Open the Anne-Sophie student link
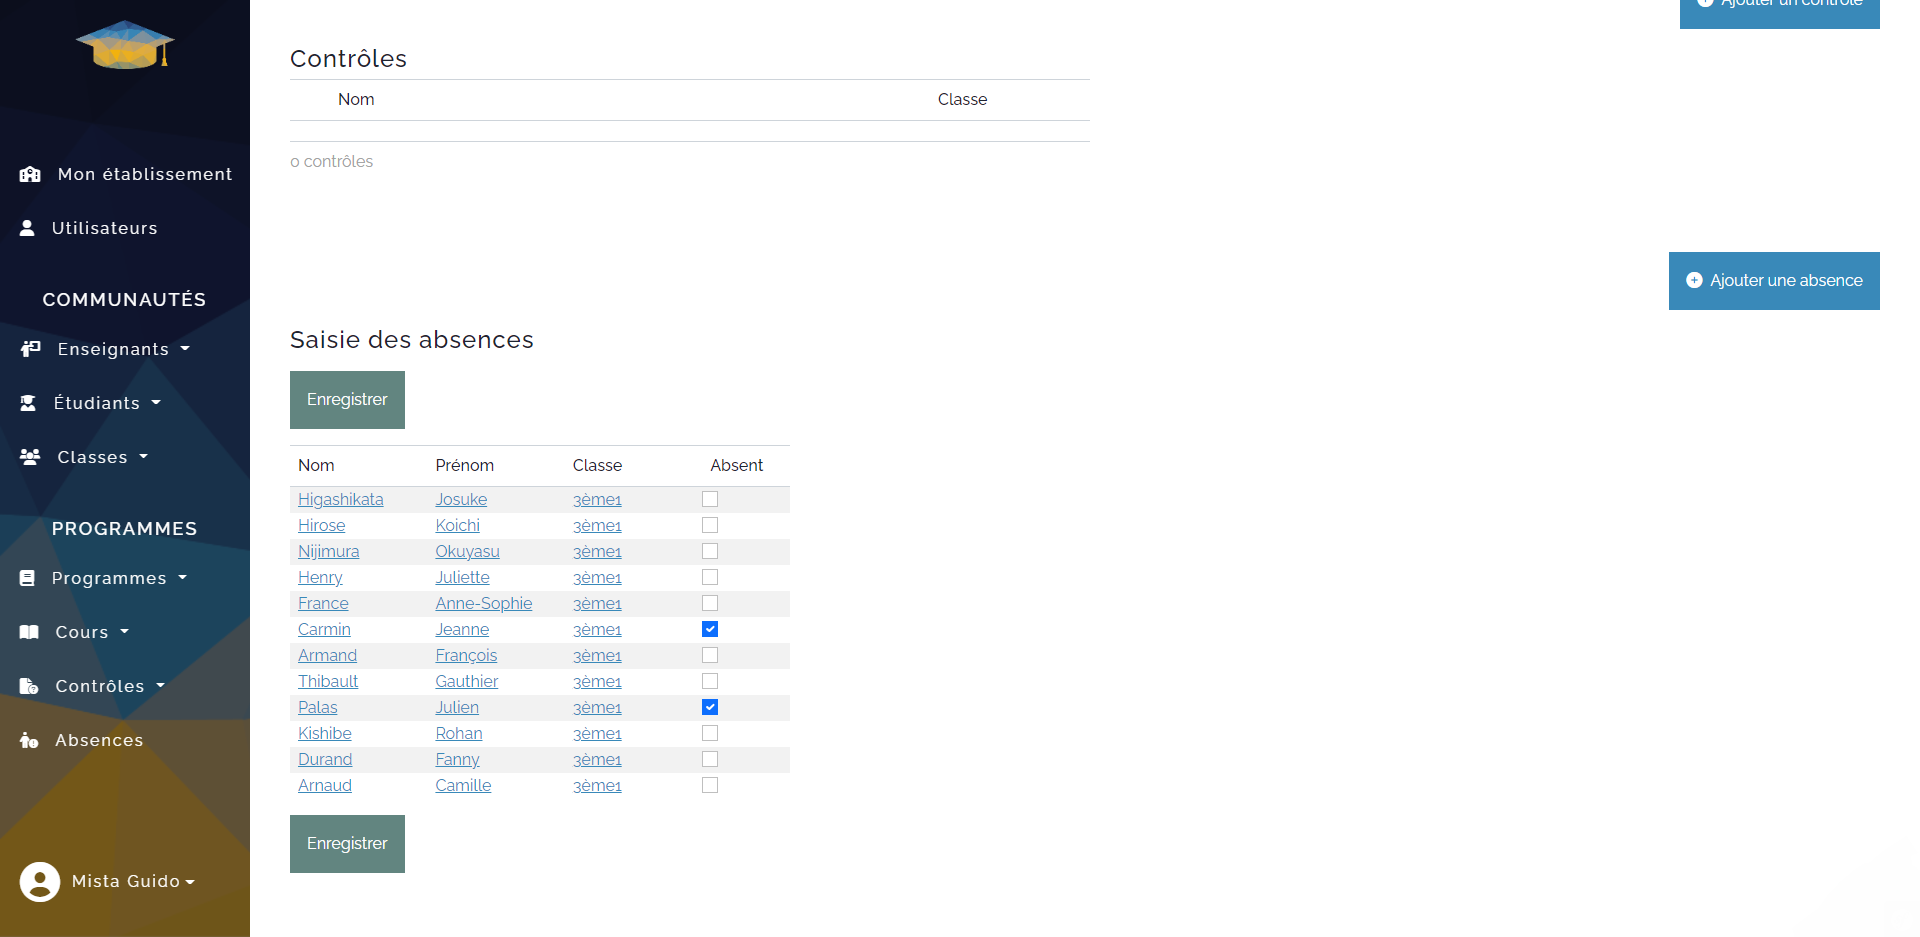 483,603
